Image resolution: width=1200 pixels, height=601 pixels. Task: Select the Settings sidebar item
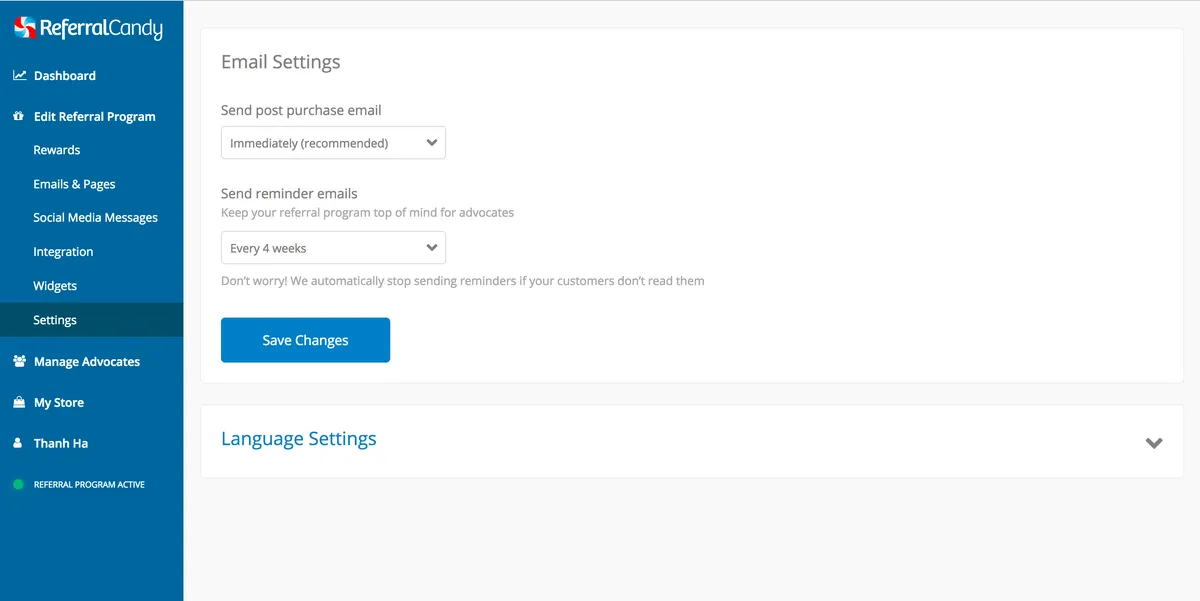55,320
